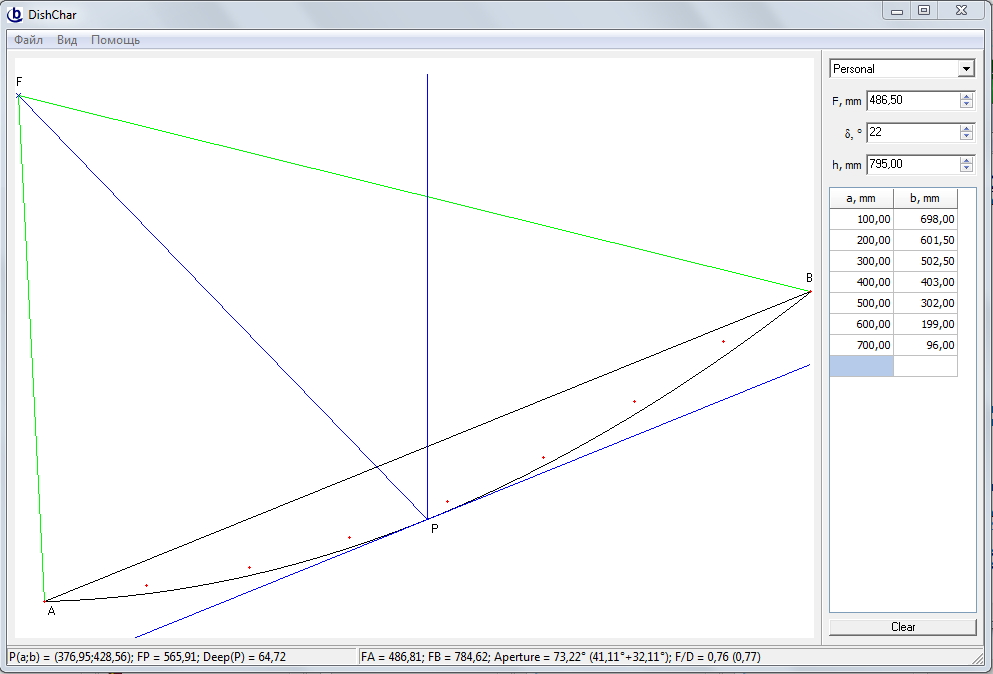Click the highlighted empty 'a' cell
Viewport: 993px width, 674px height.
click(861, 366)
